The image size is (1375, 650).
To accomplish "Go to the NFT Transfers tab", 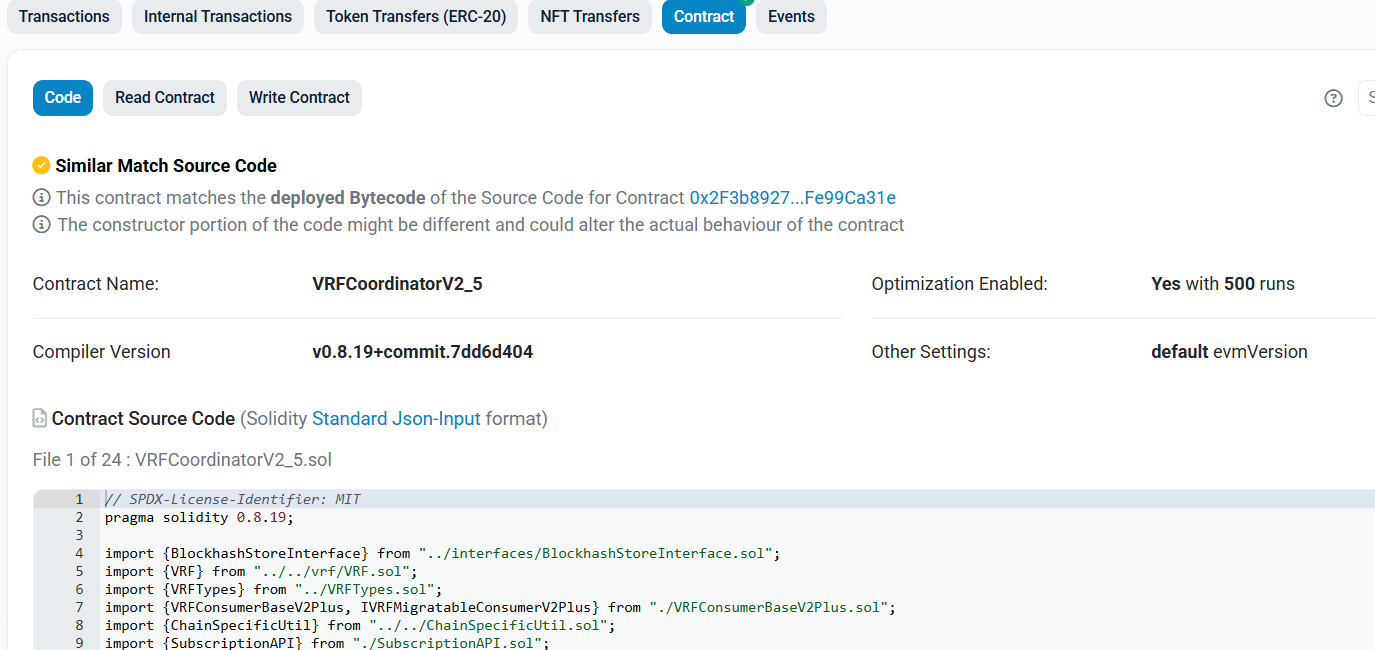I will click(x=590, y=17).
